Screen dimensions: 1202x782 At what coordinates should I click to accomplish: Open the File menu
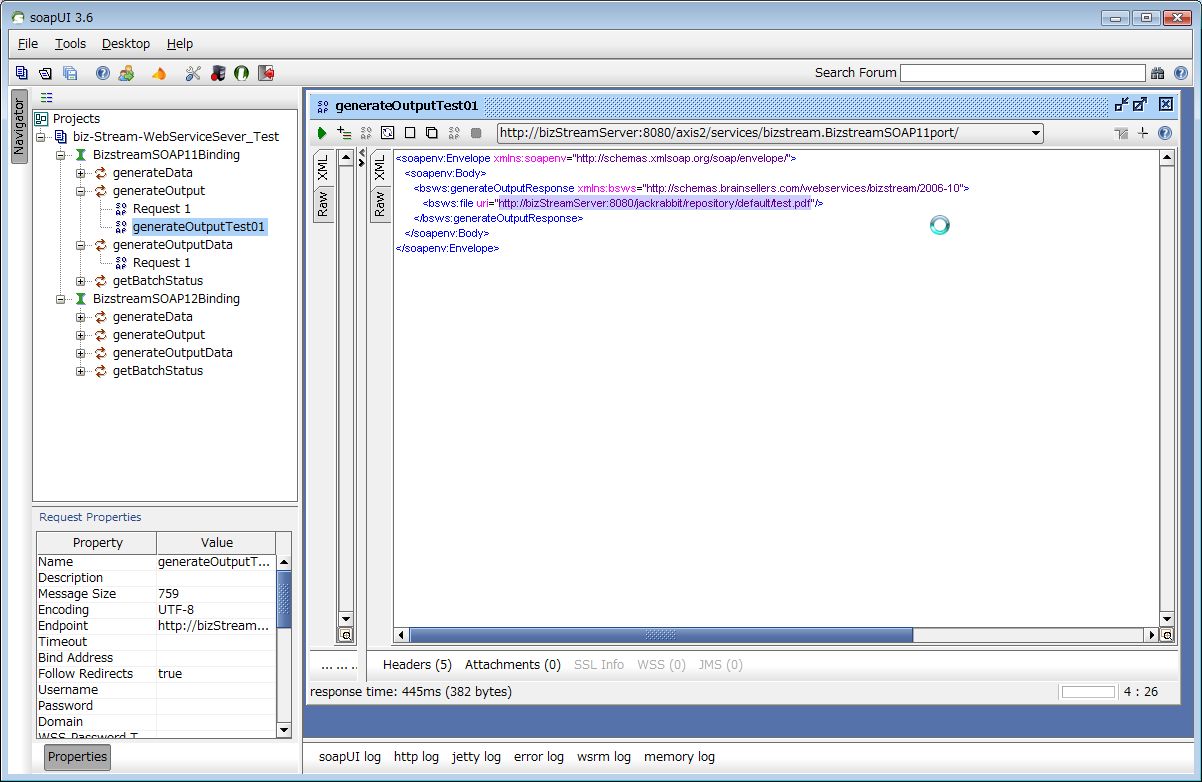tap(28, 44)
